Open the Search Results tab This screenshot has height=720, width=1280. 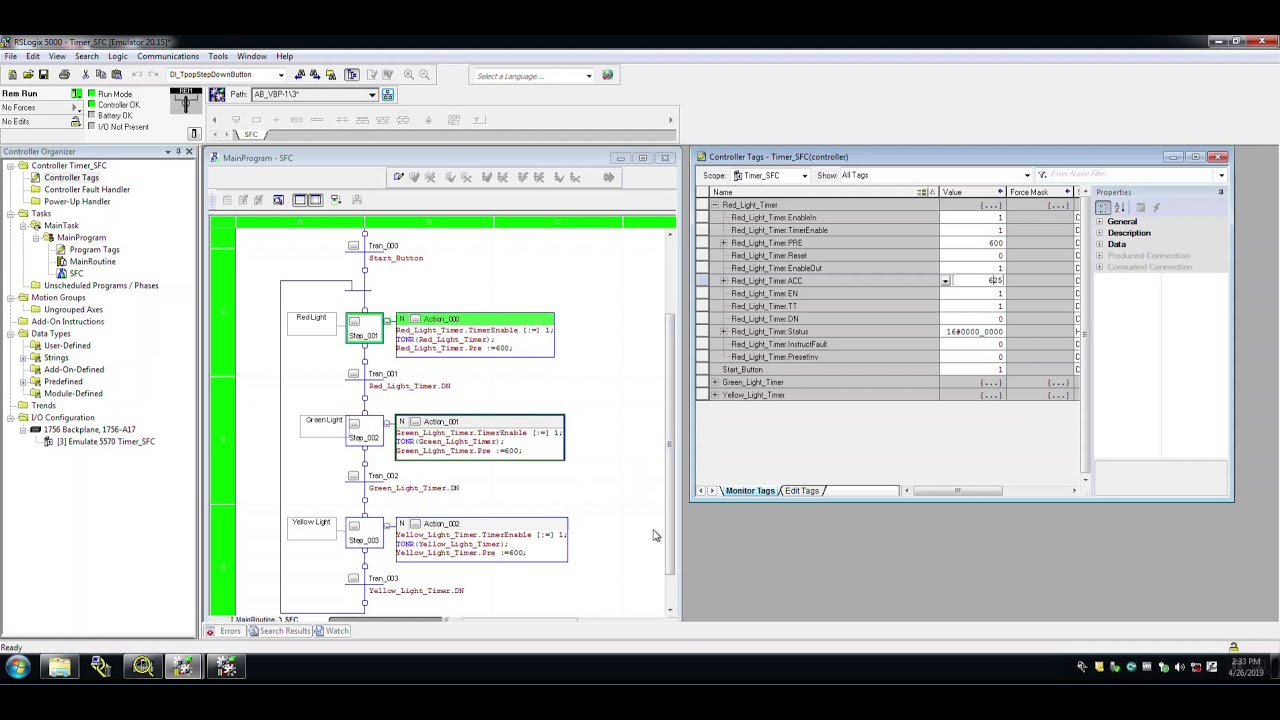279,631
